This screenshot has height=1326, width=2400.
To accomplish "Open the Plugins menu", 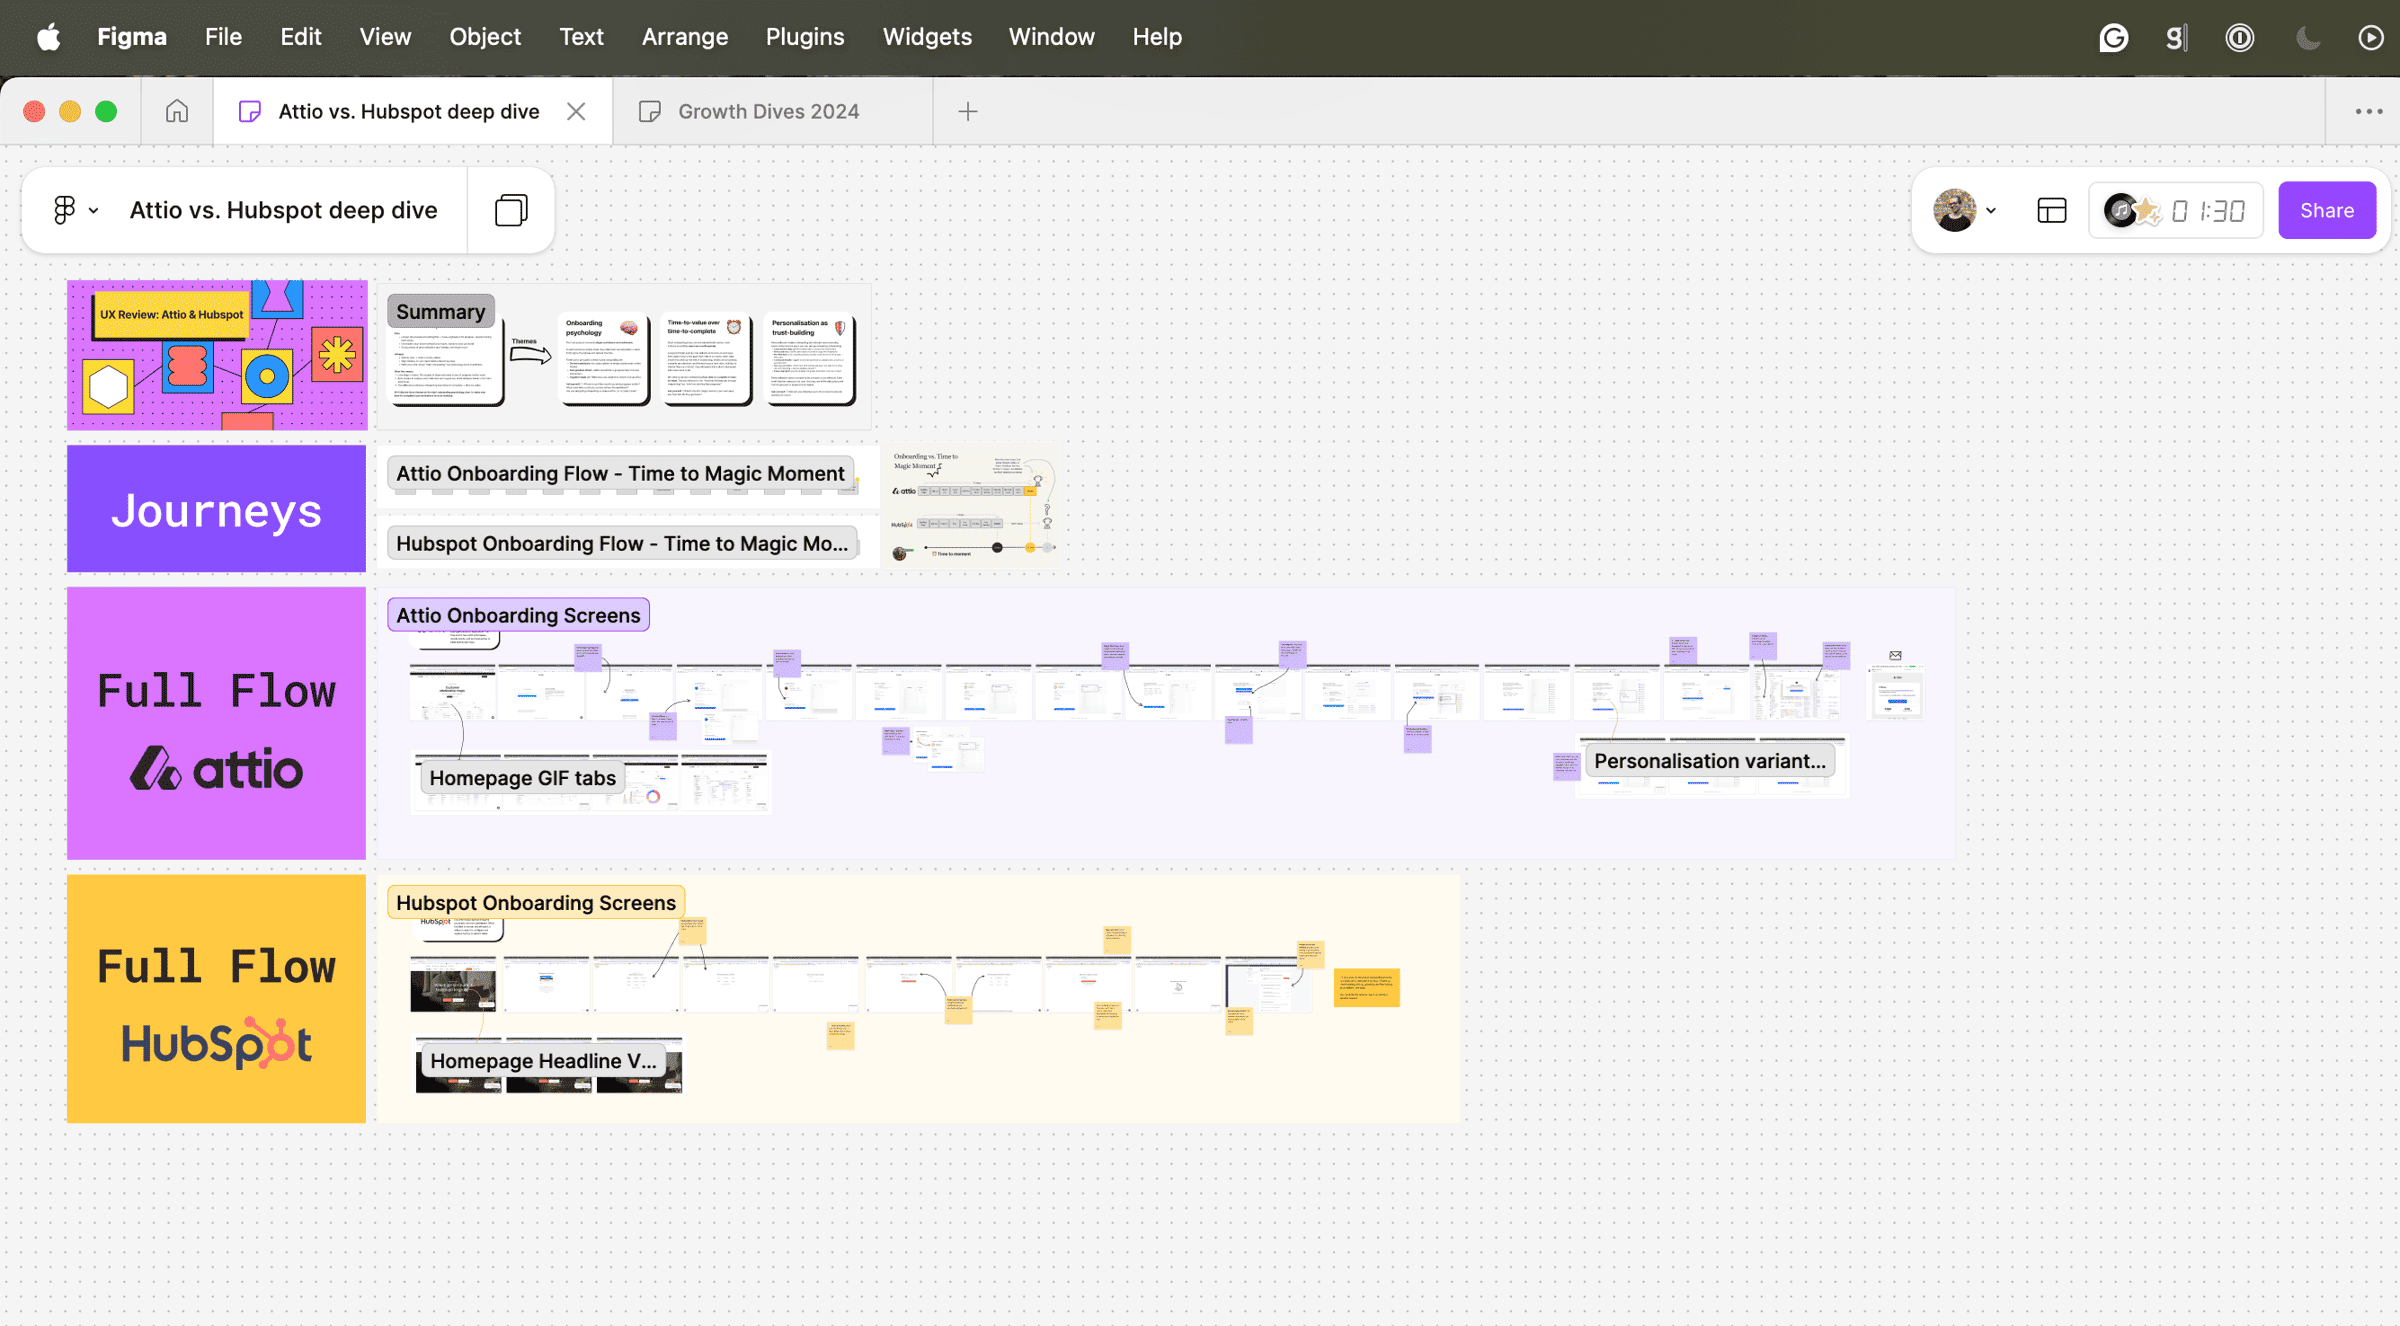I will [x=804, y=37].
